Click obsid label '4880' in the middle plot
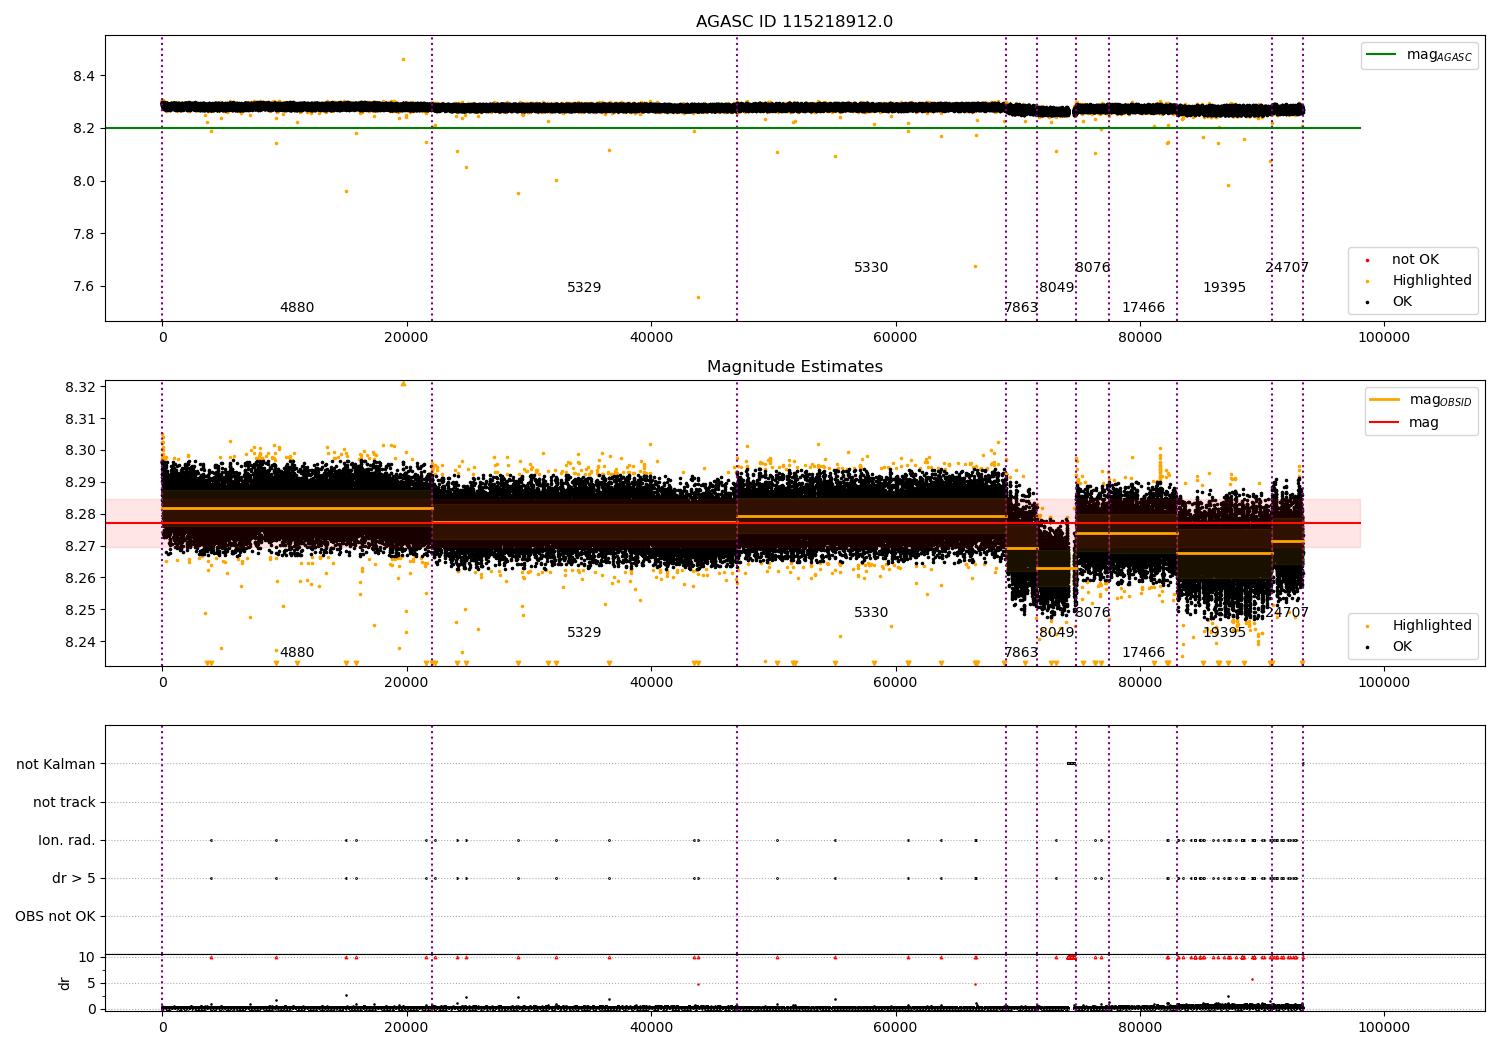Image resolution: width=1500 pixels, height=1050 pixels. [297, 653]
